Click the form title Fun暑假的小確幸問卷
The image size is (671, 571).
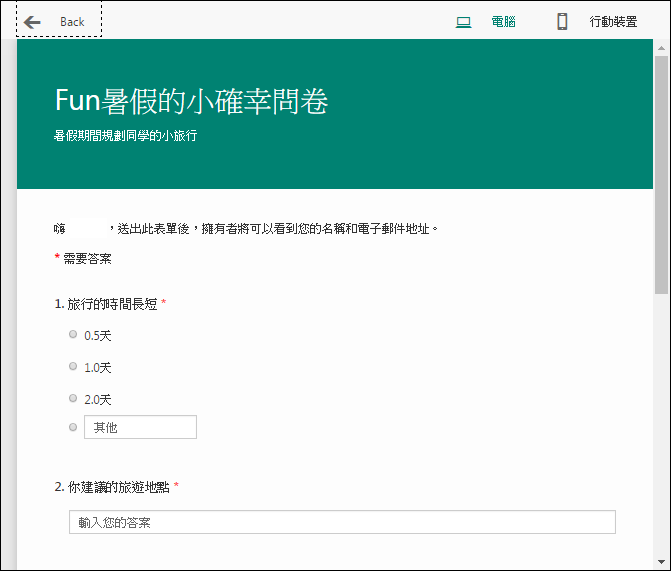191,101
